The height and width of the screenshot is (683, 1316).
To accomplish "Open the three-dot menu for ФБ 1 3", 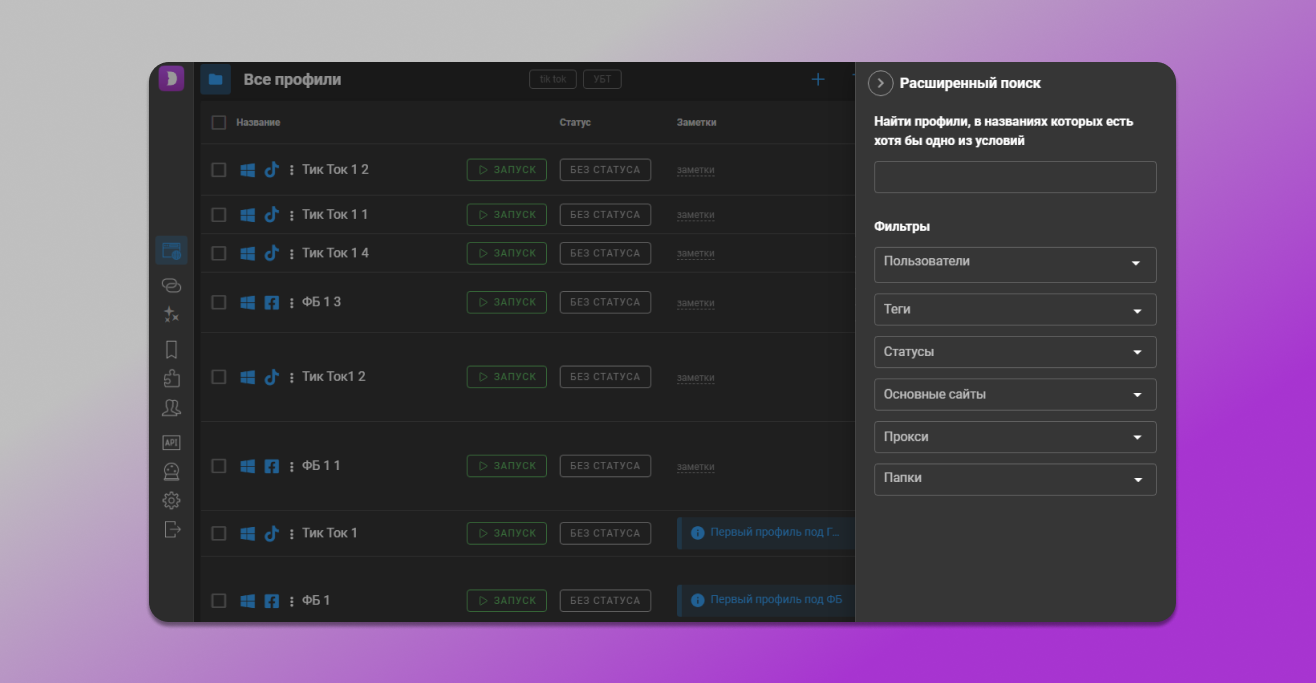I will 292,303.
